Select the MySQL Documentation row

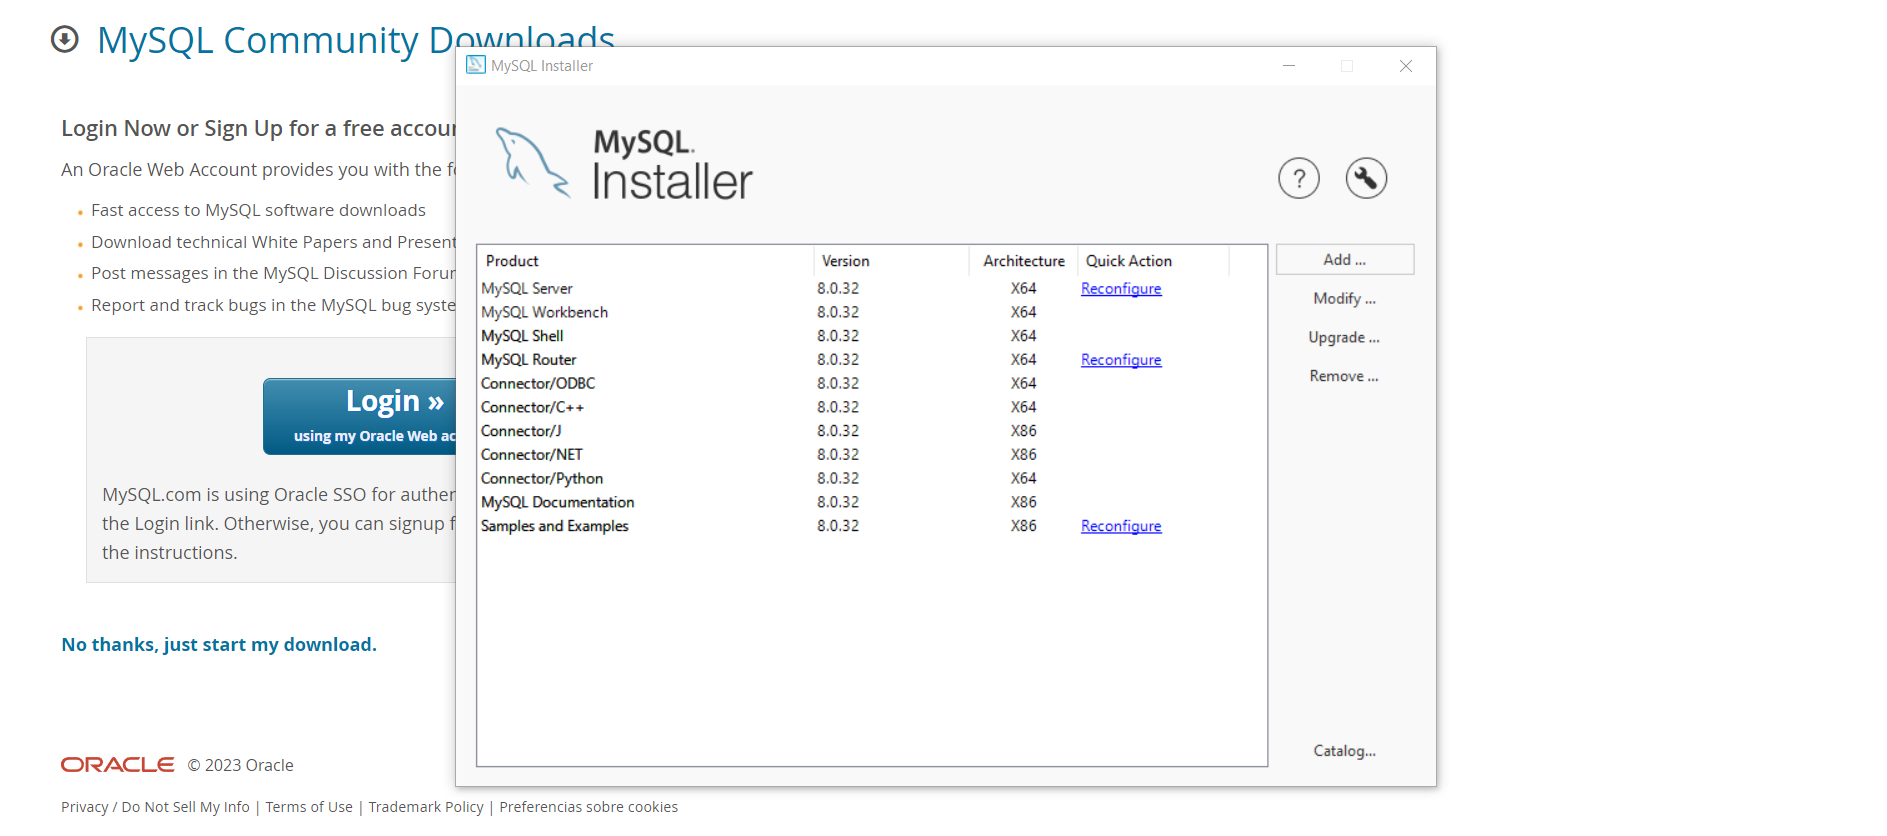872,502
